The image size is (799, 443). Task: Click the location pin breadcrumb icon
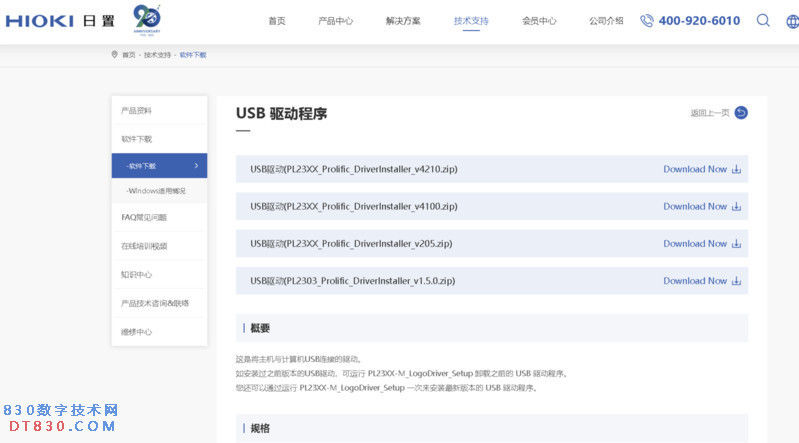coord(114,55)
